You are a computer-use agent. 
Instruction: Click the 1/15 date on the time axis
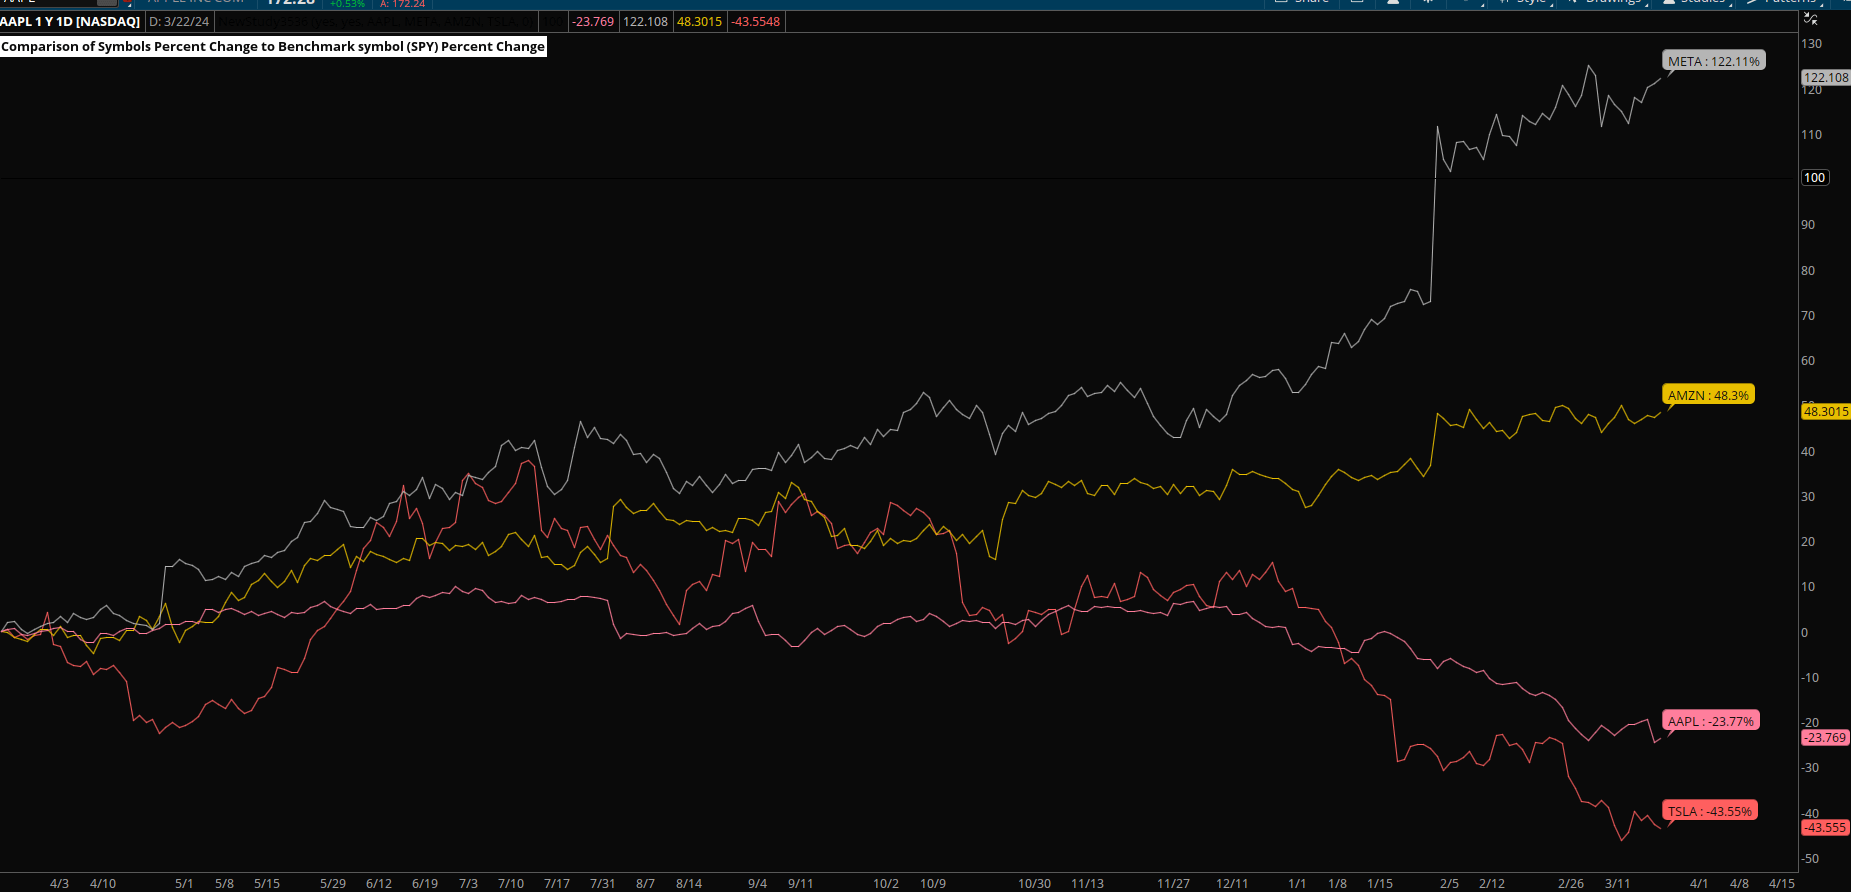click(x=1380, y=883)
